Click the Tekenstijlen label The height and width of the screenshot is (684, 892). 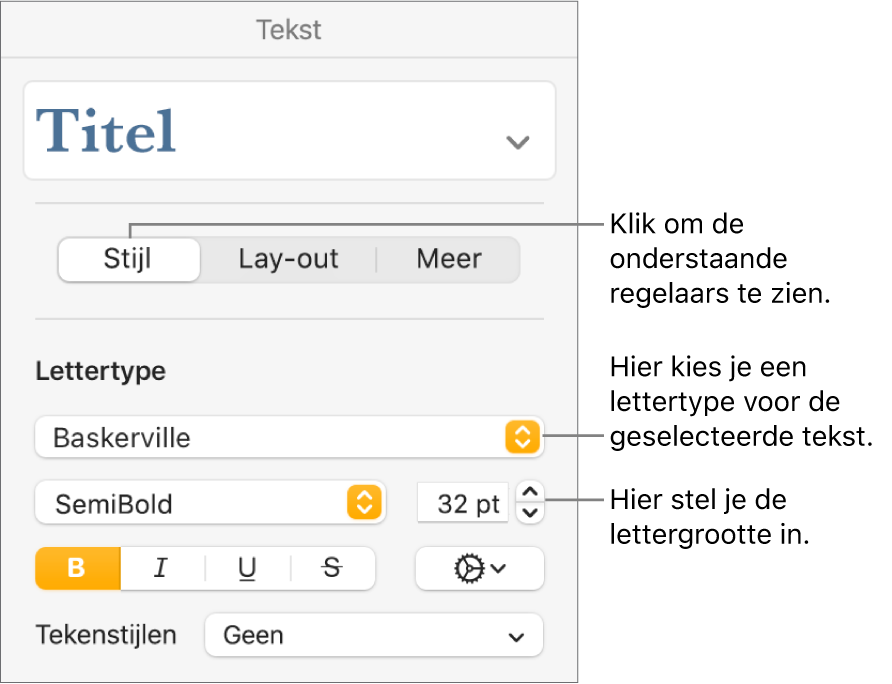coord(106,635)
